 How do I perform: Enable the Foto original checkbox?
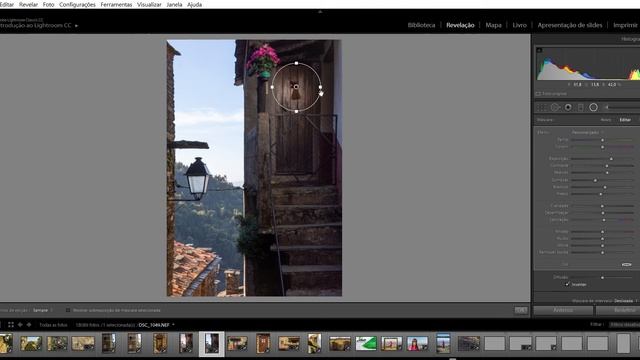coord(538,94)
